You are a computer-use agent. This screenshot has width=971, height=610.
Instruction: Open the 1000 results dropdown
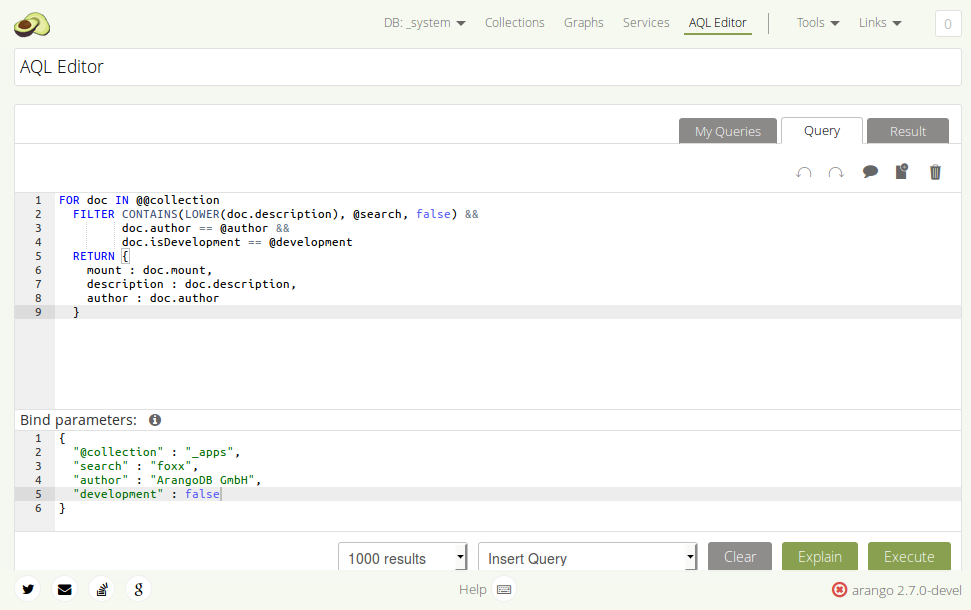tap(402, 556)
